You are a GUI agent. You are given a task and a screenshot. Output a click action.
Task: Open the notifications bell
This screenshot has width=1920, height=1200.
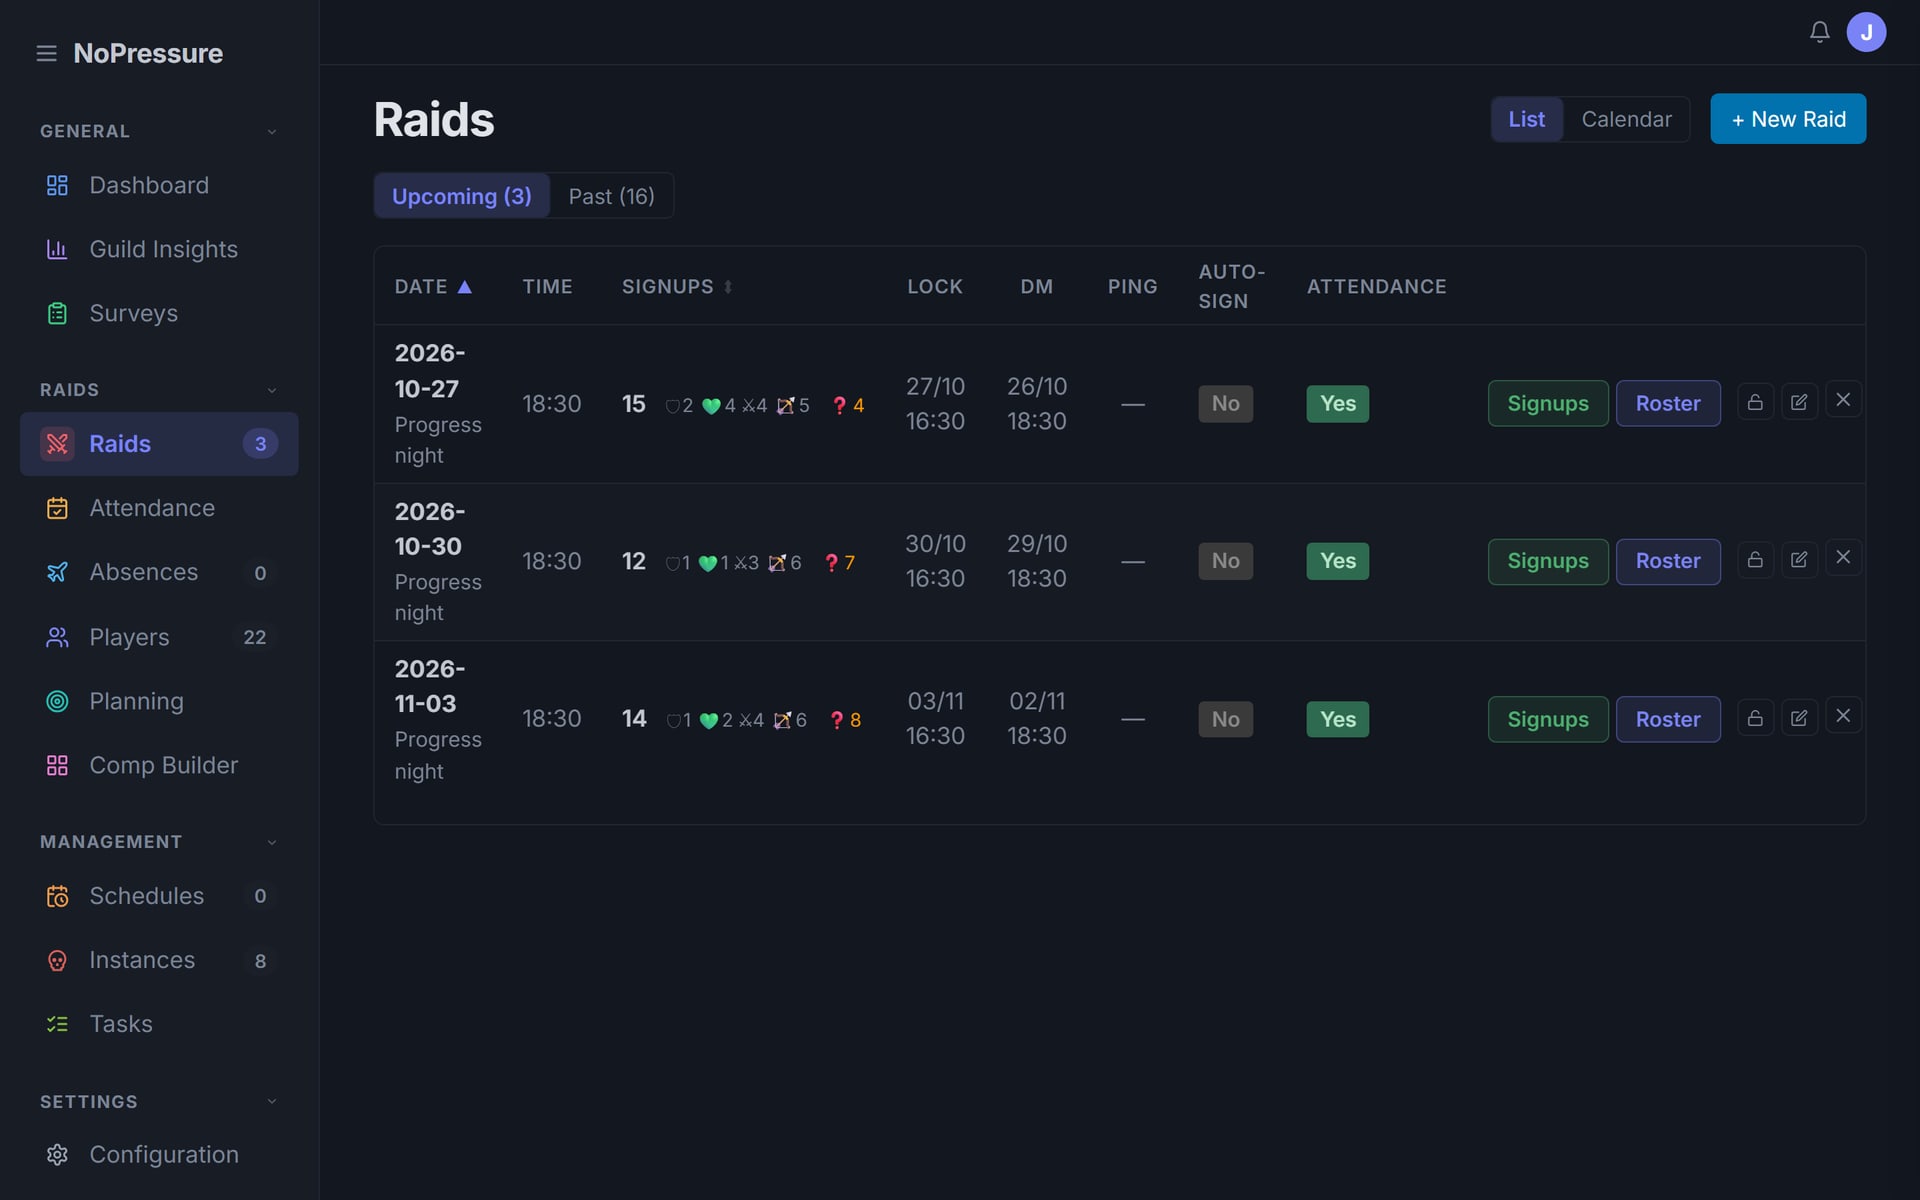click(1819, 32)
